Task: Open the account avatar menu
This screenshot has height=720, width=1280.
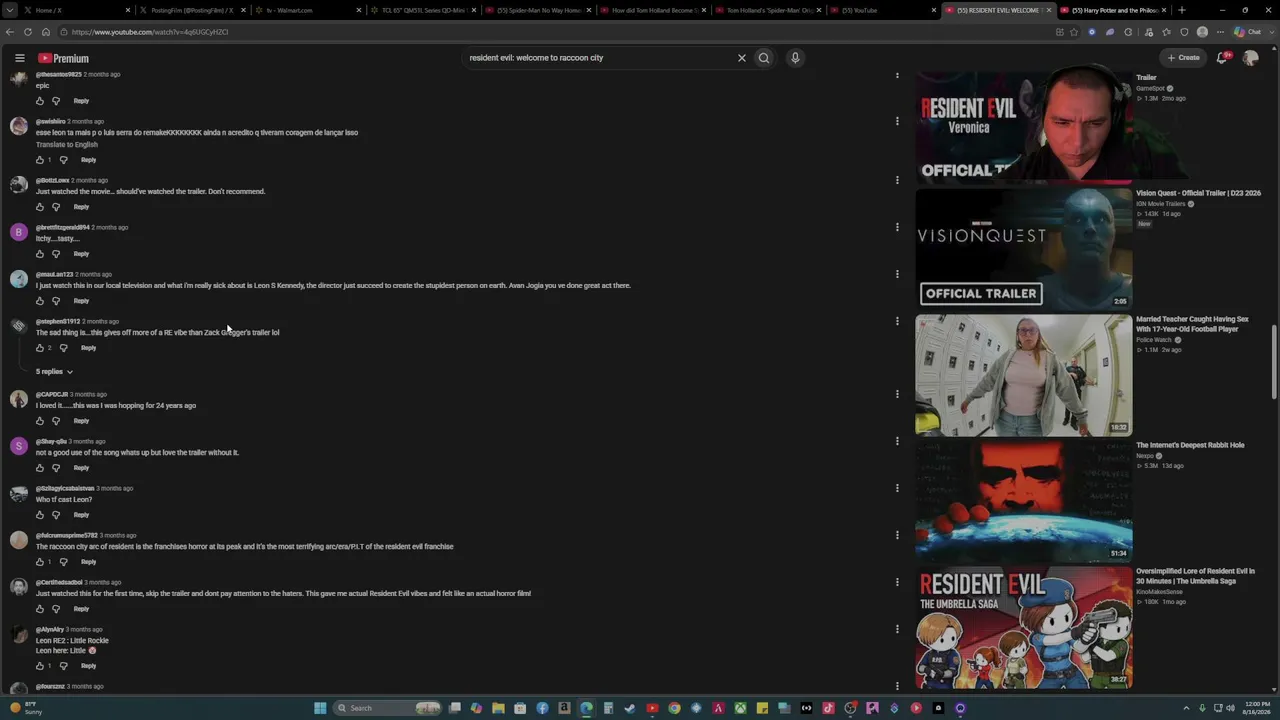Action: pos(1250,58)
